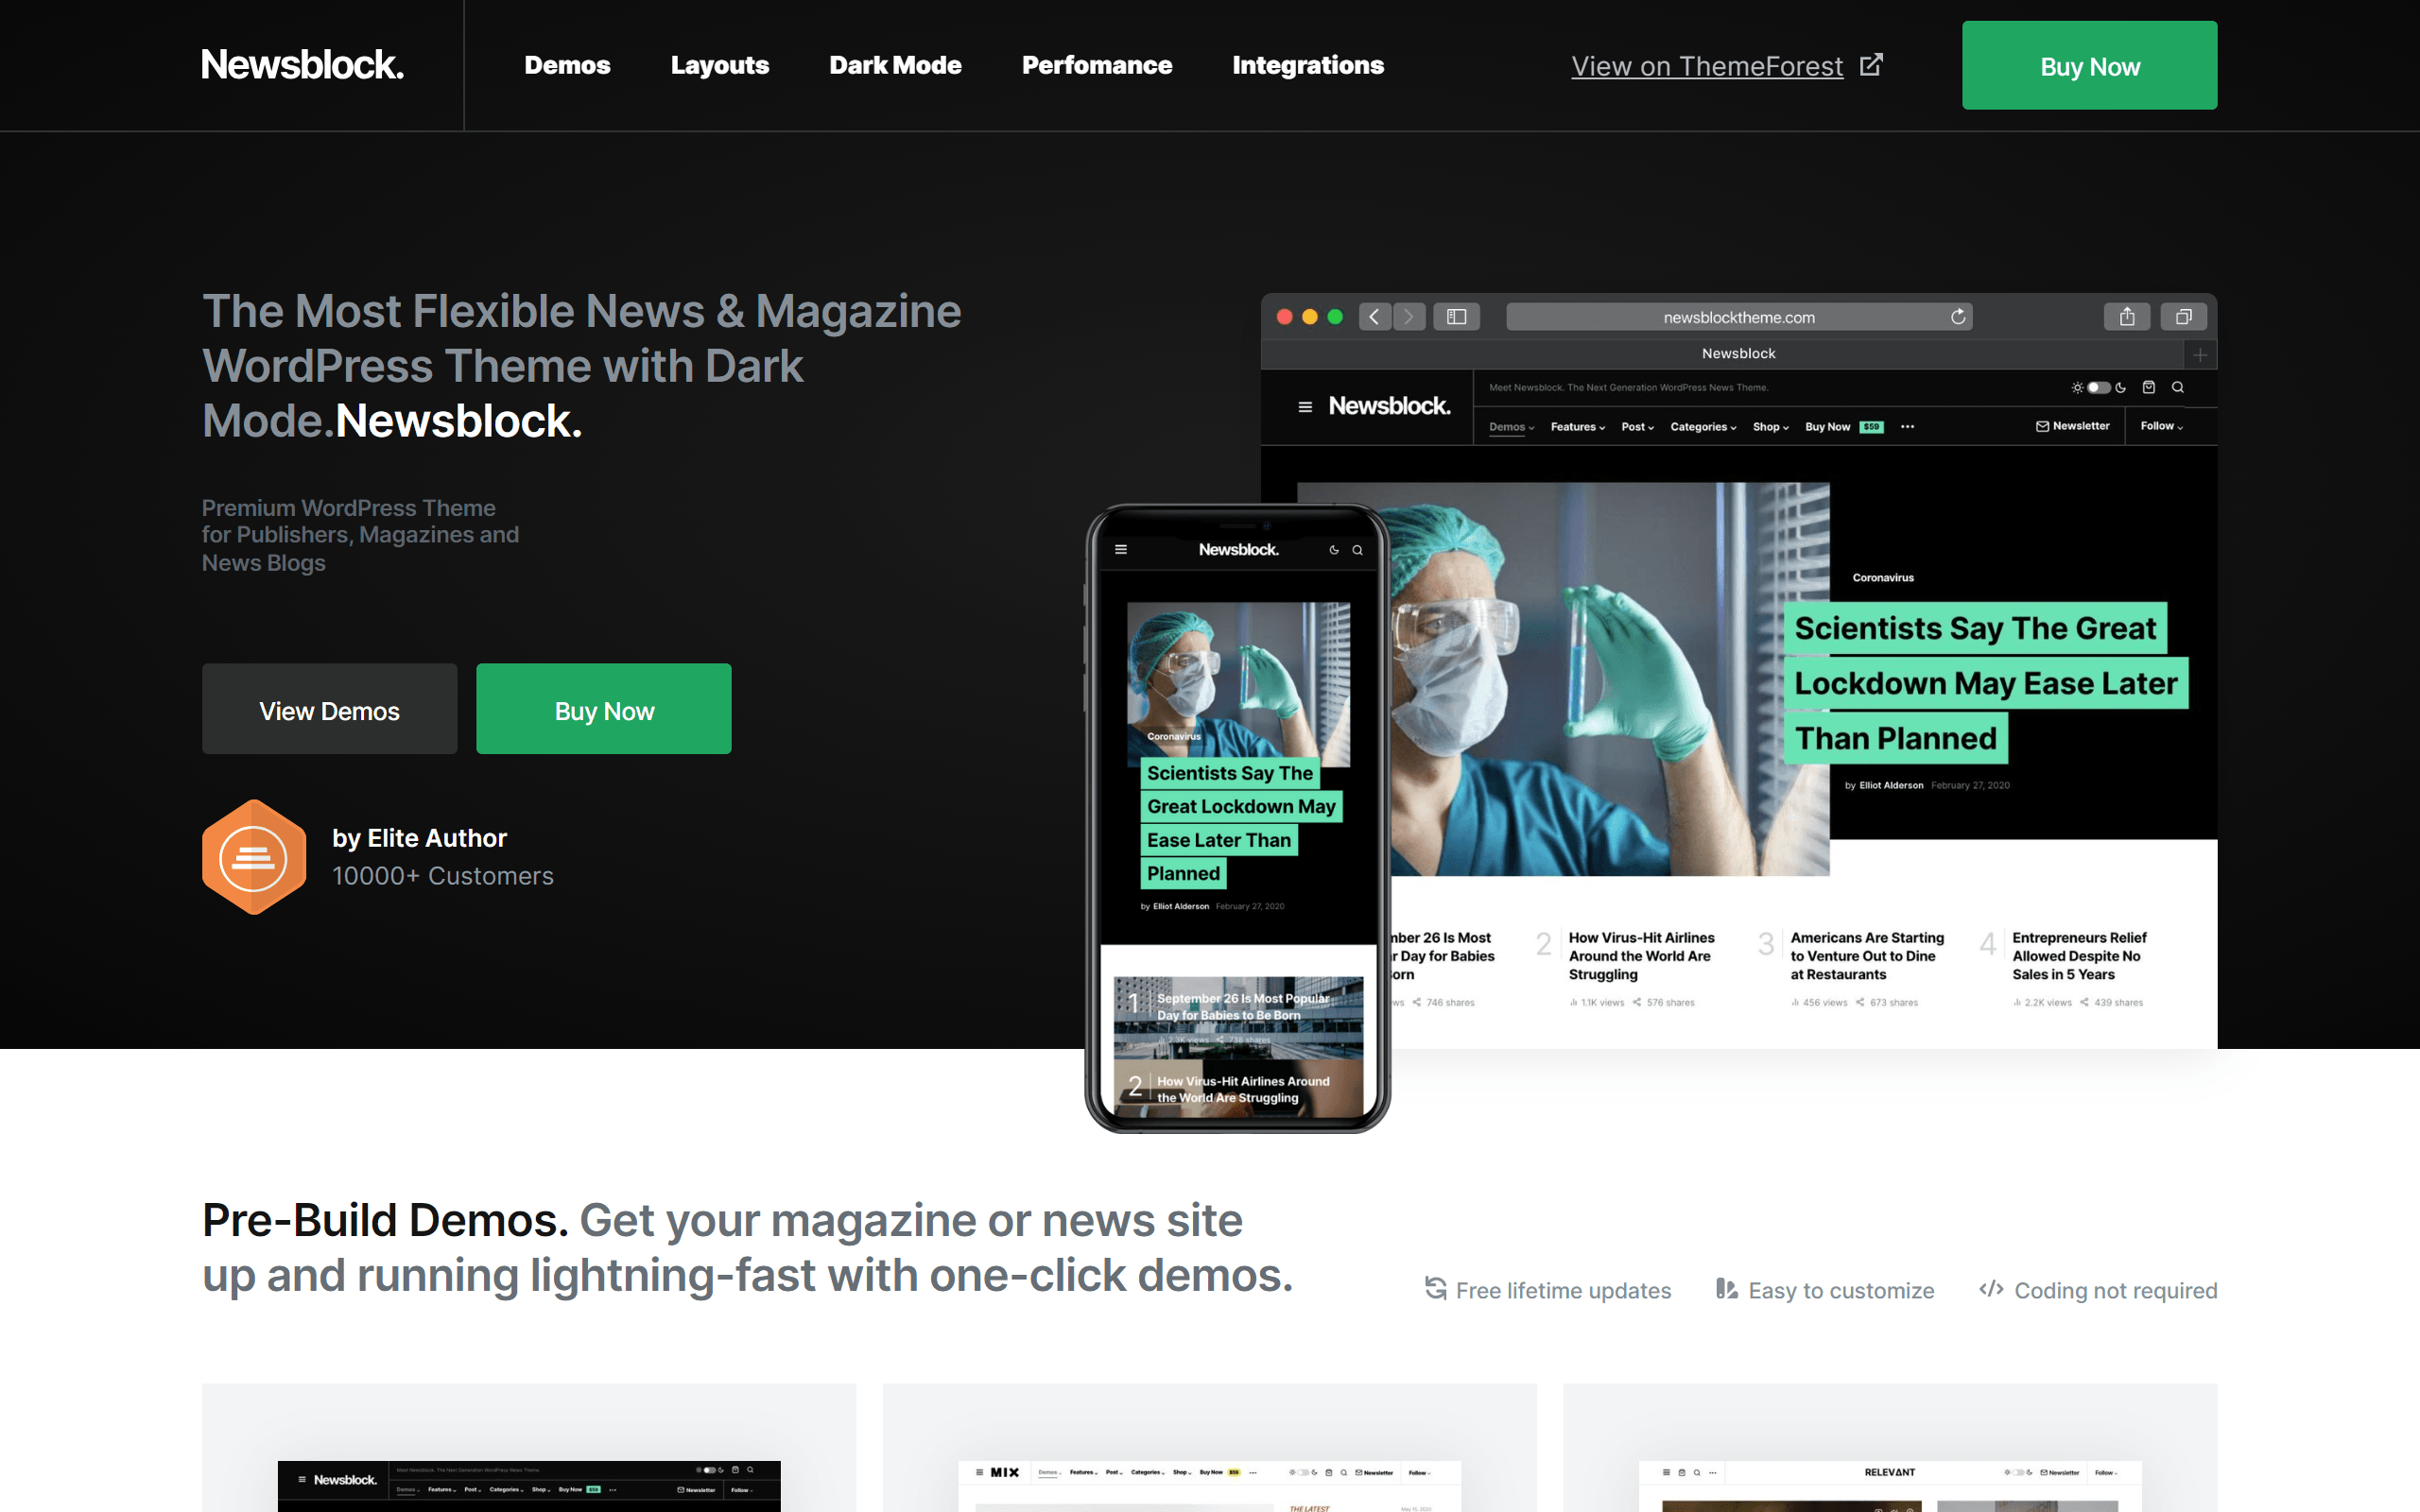Screen dimensions: 2420x1512
Task: Click the green Buy Now button in header
Action: 2091,64
